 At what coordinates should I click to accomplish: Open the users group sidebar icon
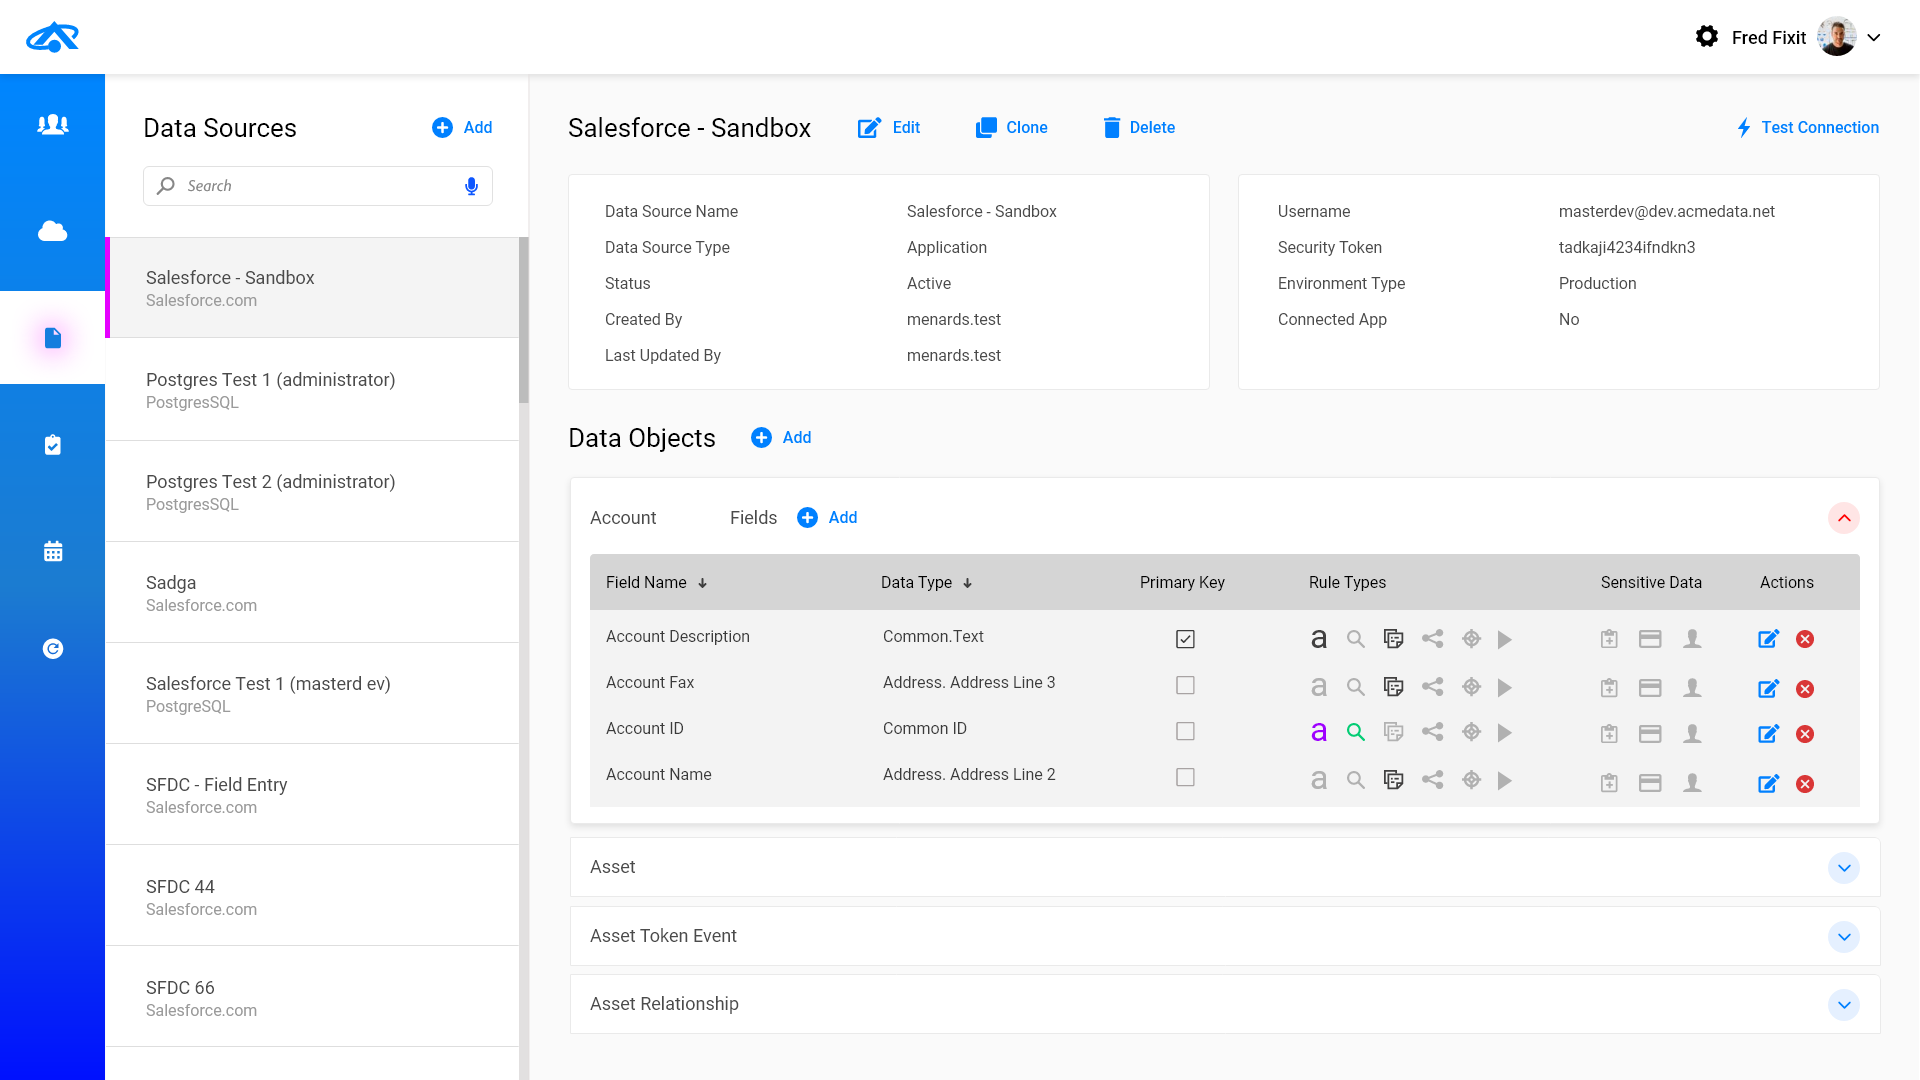(x=52, y=124)
